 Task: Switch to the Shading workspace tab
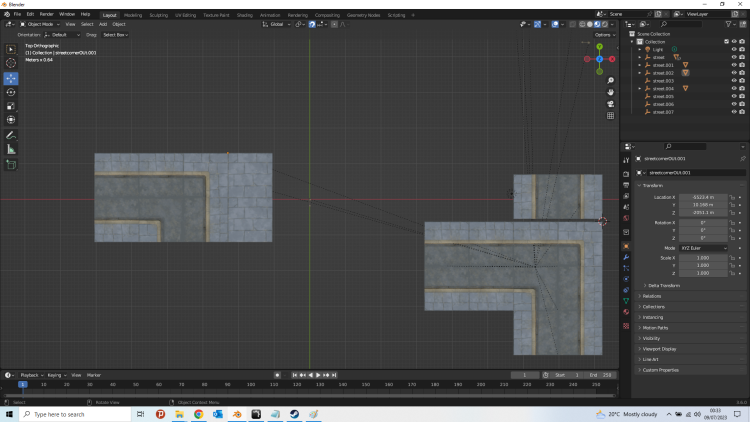click(x=244, y=15)
